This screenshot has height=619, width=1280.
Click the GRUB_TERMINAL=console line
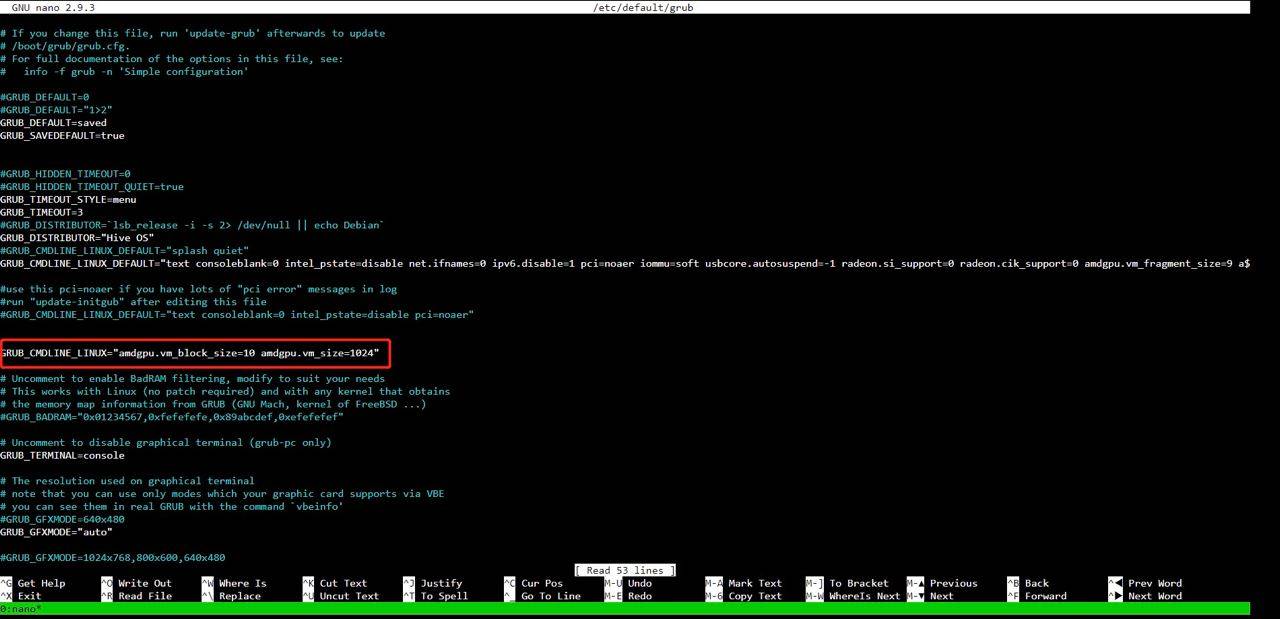[62, 455]
